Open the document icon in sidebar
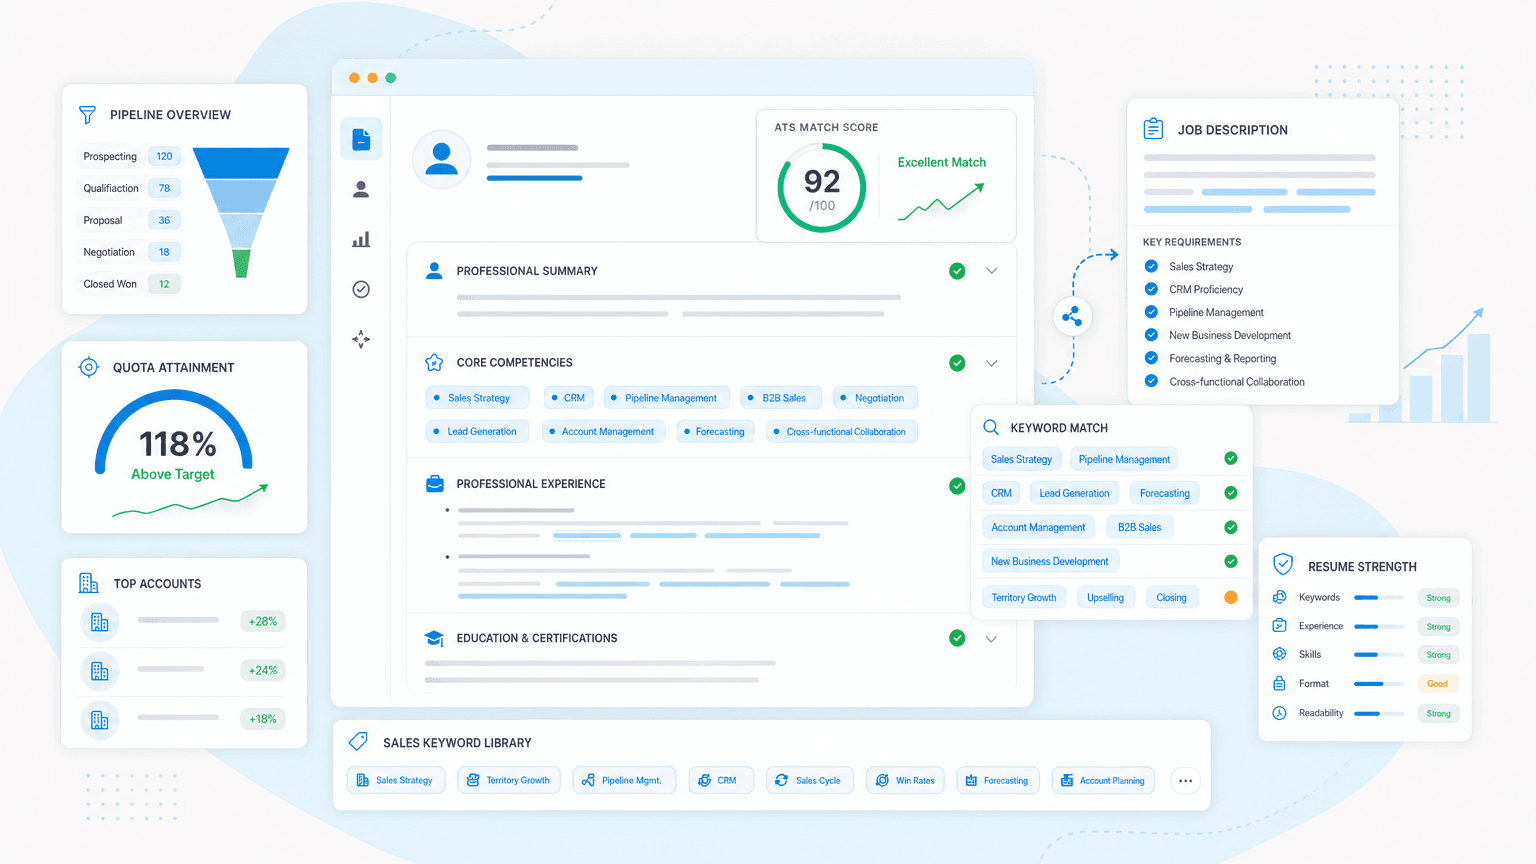 [x=361, y=140]
